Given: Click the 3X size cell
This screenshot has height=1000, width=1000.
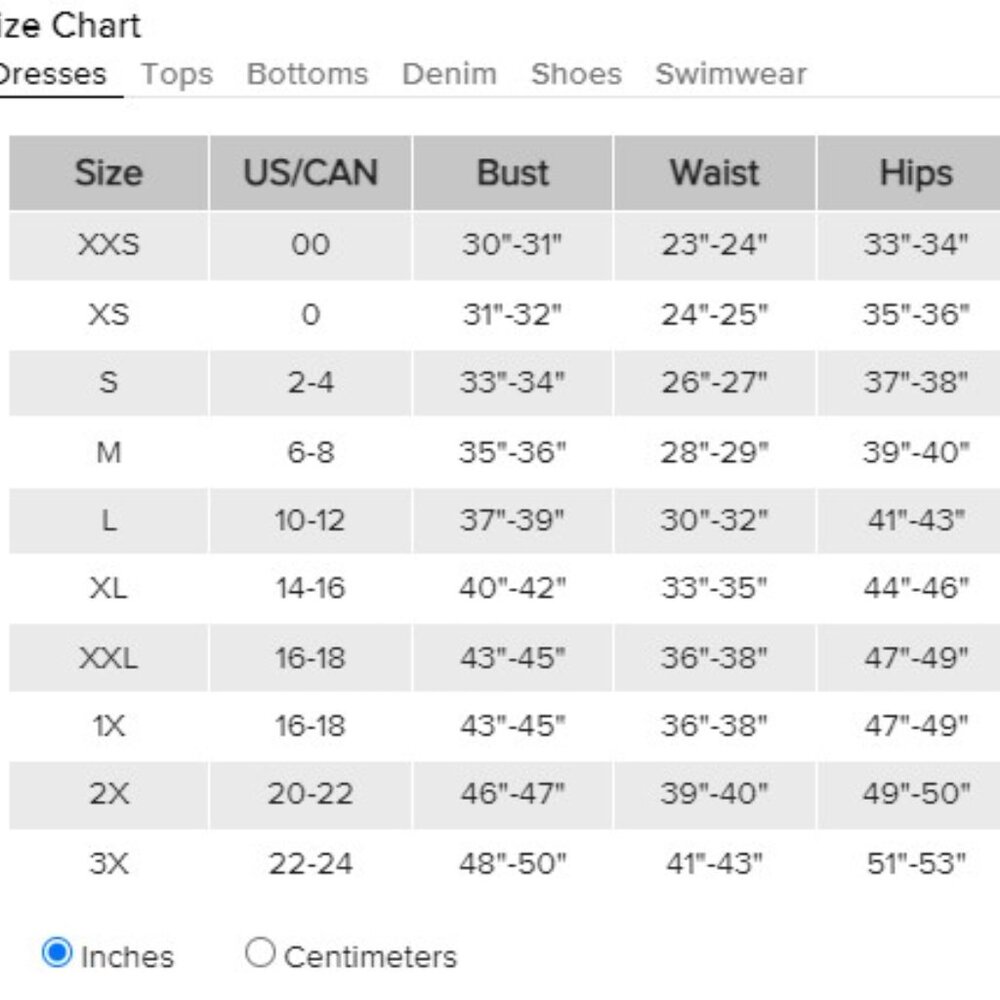Looking at the screenshot, I should pos(108,864).
